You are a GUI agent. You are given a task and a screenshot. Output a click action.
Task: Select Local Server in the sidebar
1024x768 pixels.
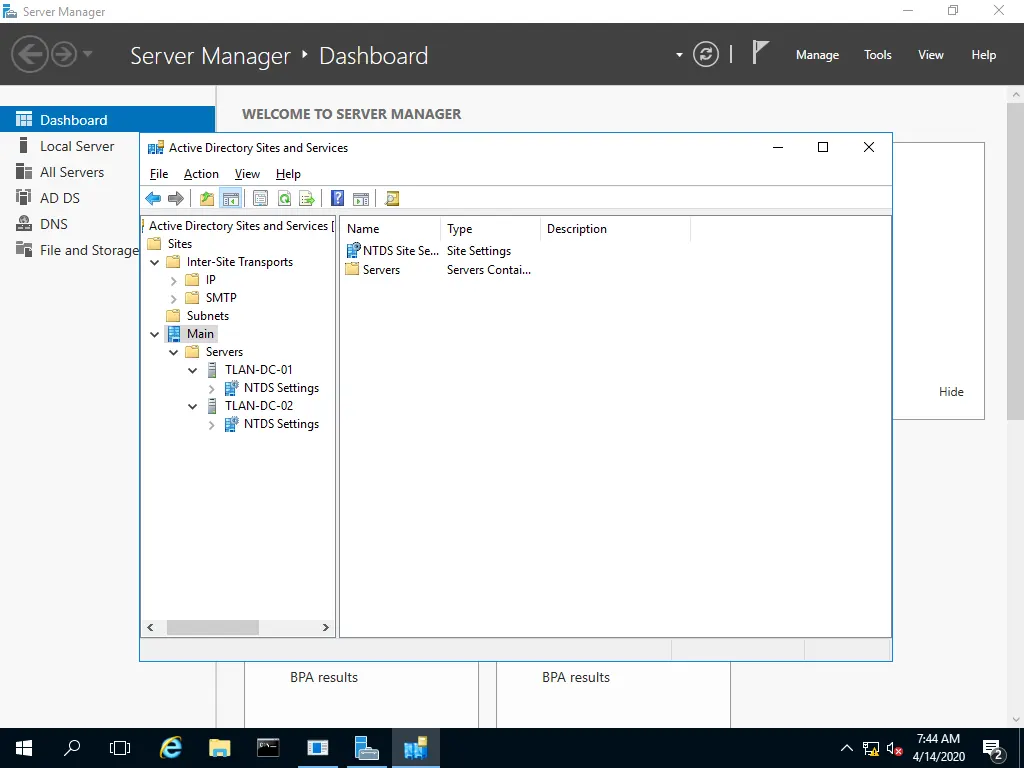point(77,146)
